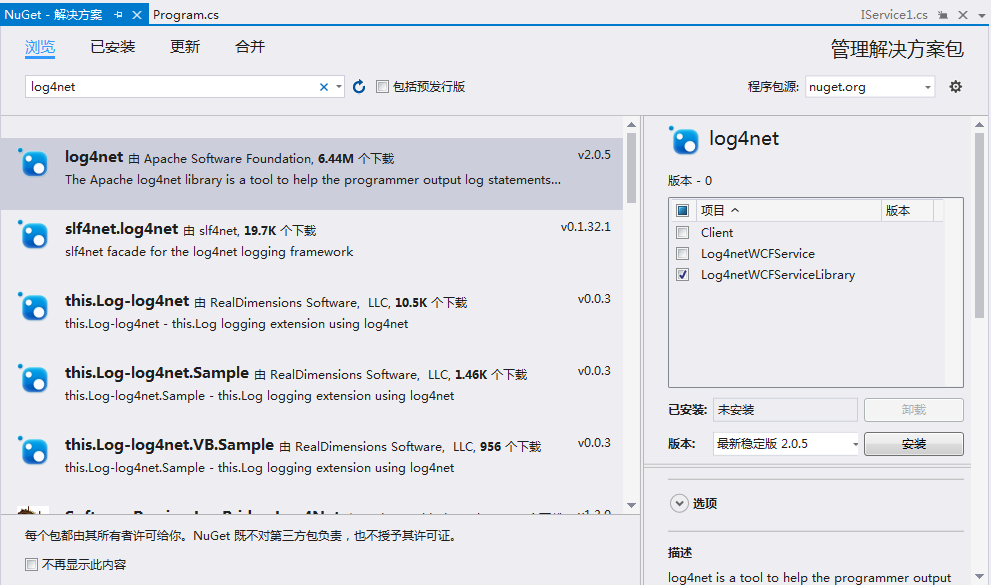Click the Install button
The image size is (991, 585).
(913, 444)
